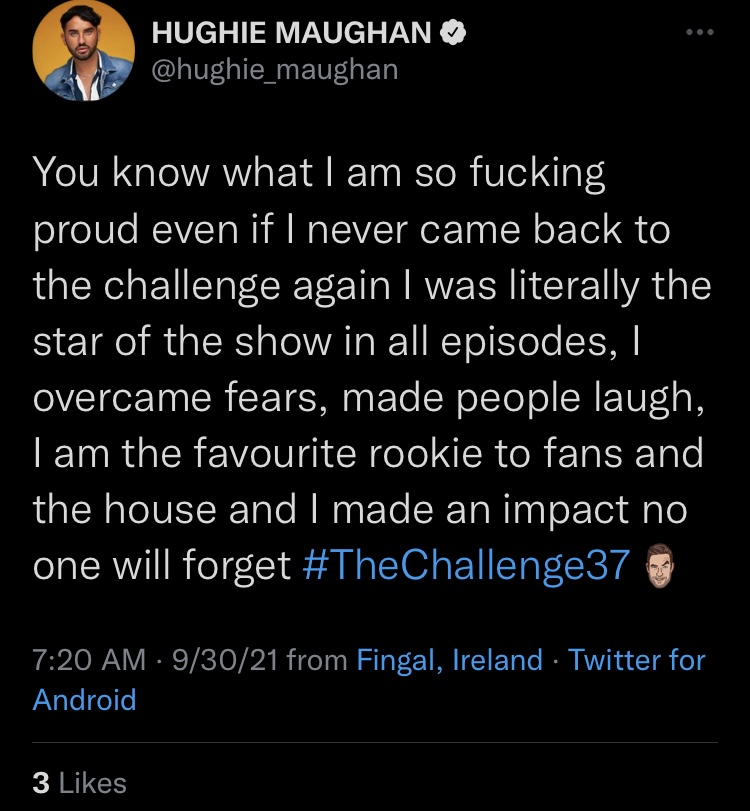Select the @hughie_maughan handle
Image resolution: width=750 pixels, height=811 pixels.
pyautogui.click(x=275, y=70)
